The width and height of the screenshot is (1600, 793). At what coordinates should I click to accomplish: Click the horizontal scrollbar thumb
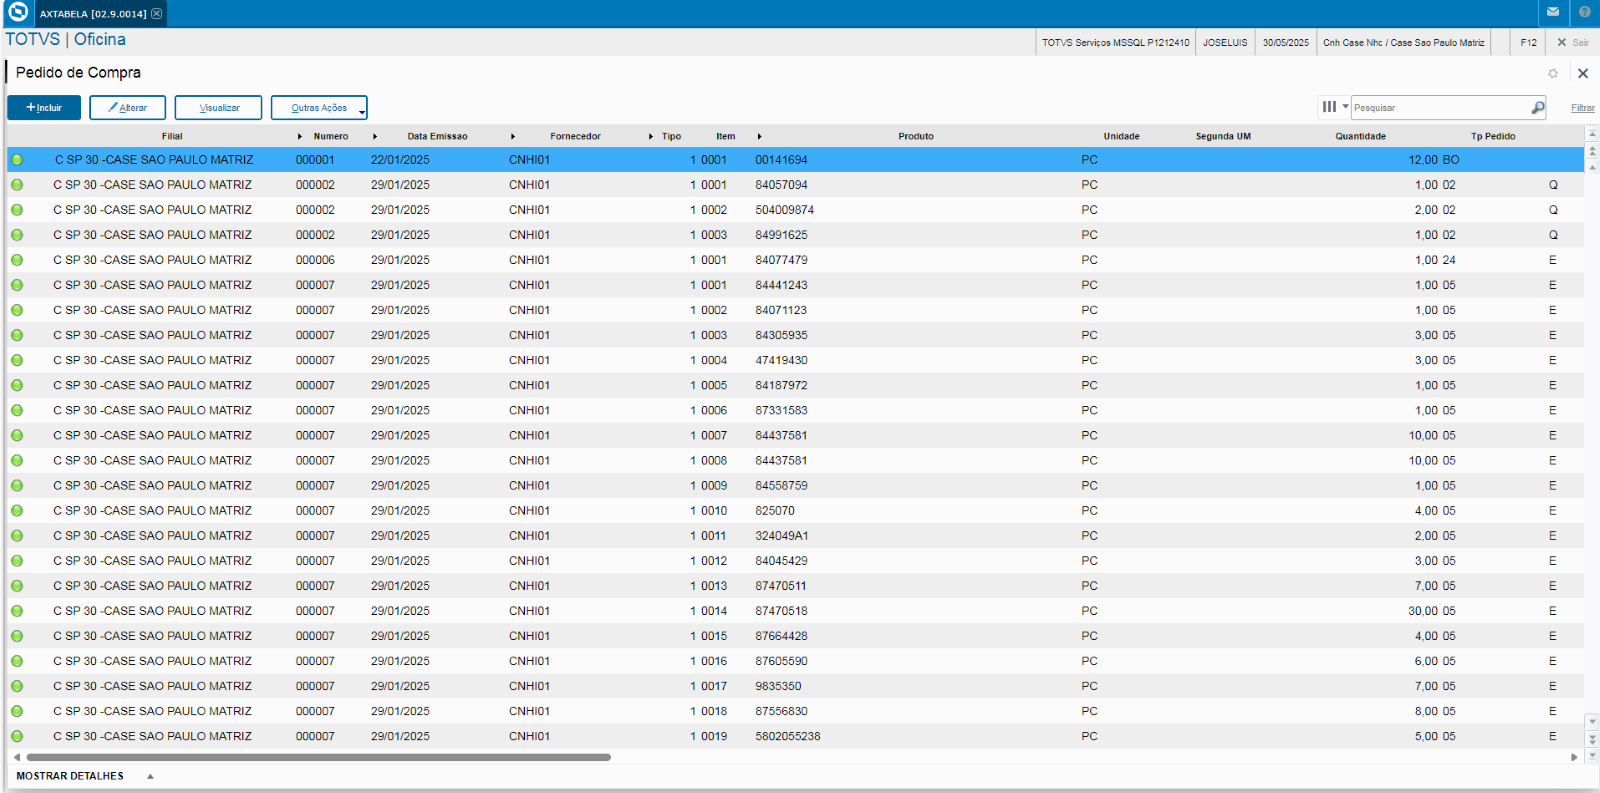point(318,757)
